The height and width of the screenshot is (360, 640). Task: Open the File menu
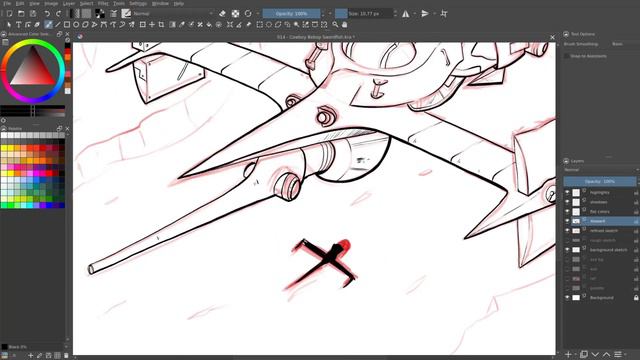(x=7, y=3)
